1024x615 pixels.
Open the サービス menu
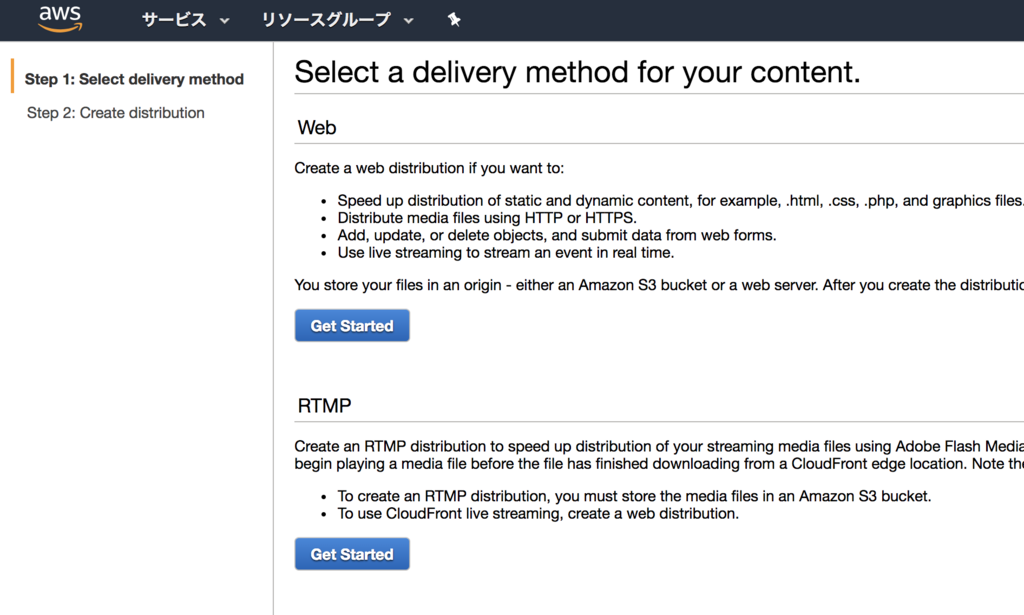(x=174, y=20)
